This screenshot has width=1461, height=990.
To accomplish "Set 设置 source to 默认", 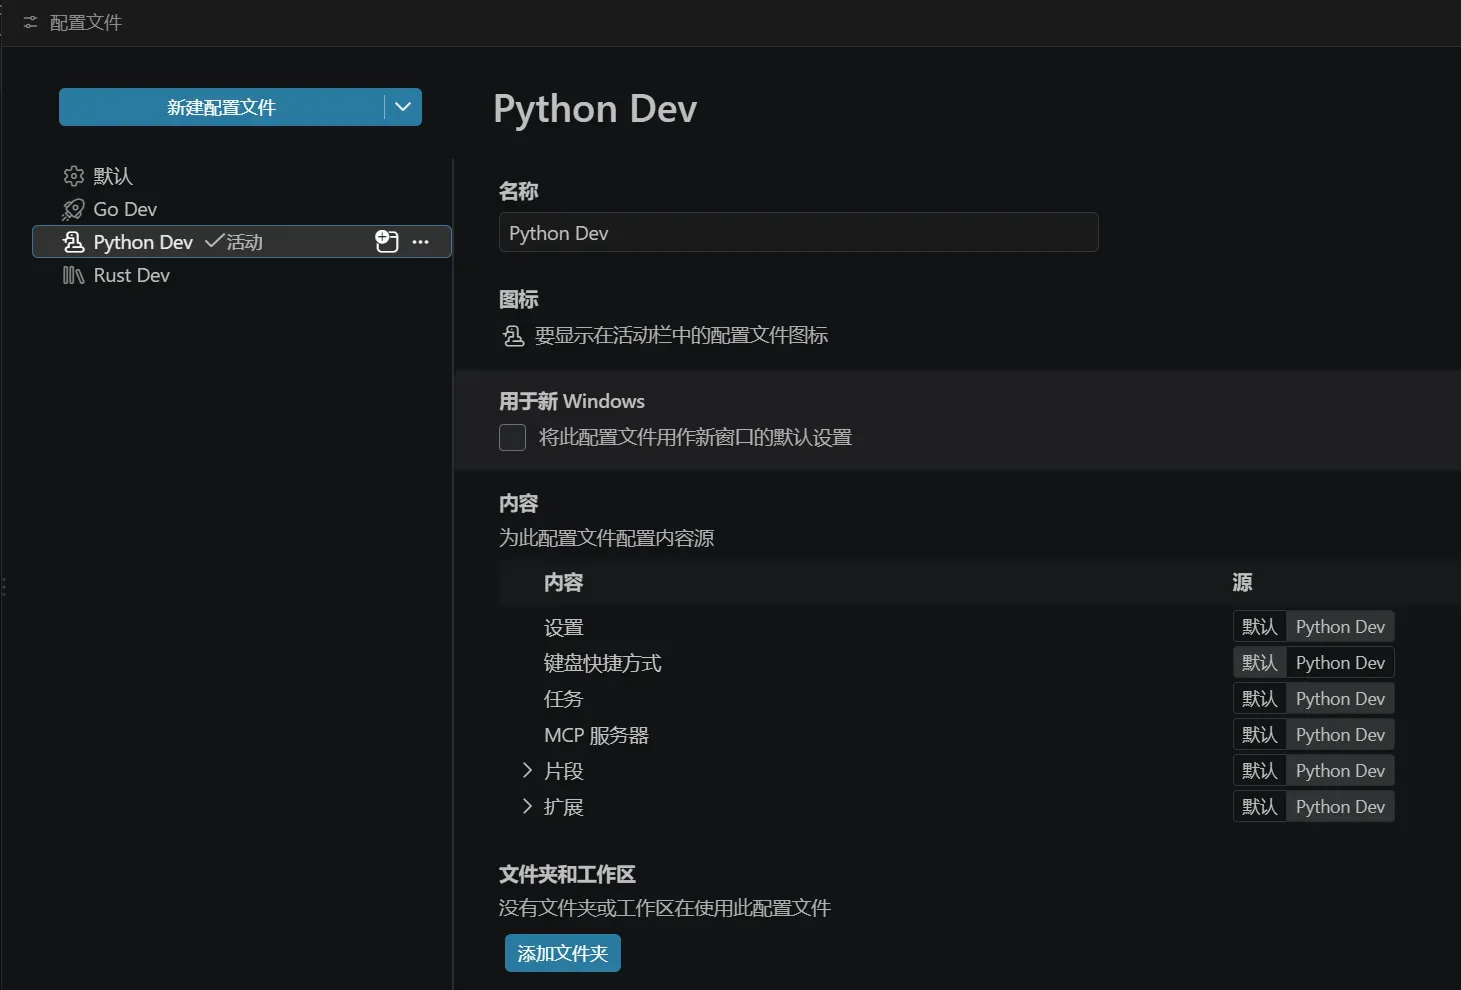I will pos(1260,627).
